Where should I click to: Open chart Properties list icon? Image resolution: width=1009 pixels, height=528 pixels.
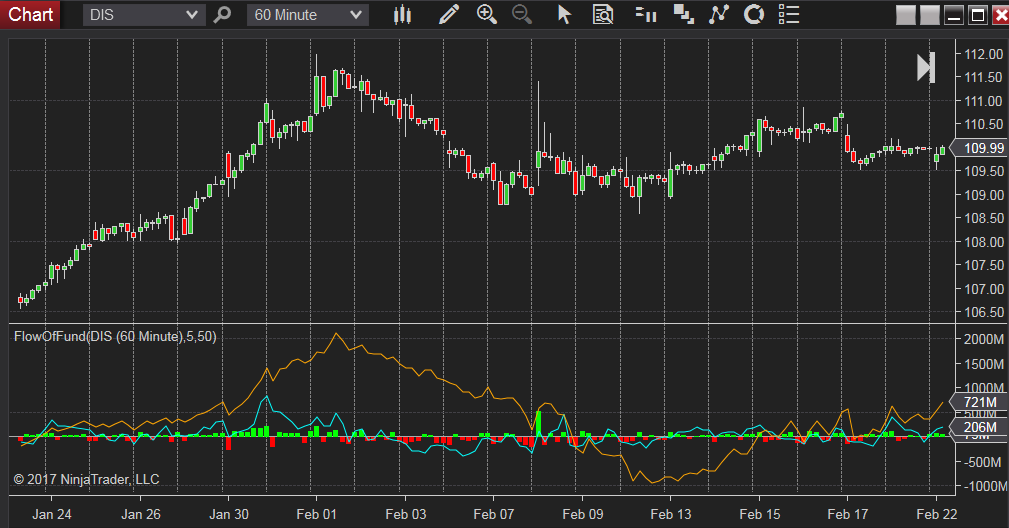click(x=789, y=14)
